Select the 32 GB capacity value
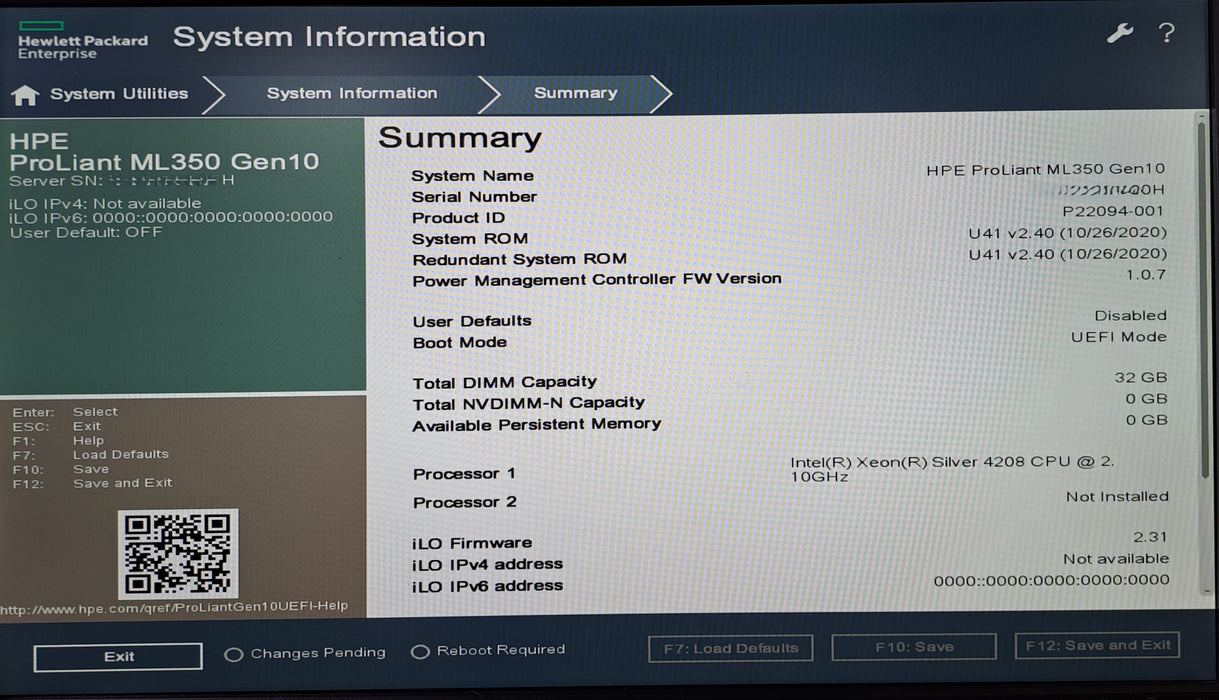This screenshot has height=700, width=1219. (x=1141, y=378)
